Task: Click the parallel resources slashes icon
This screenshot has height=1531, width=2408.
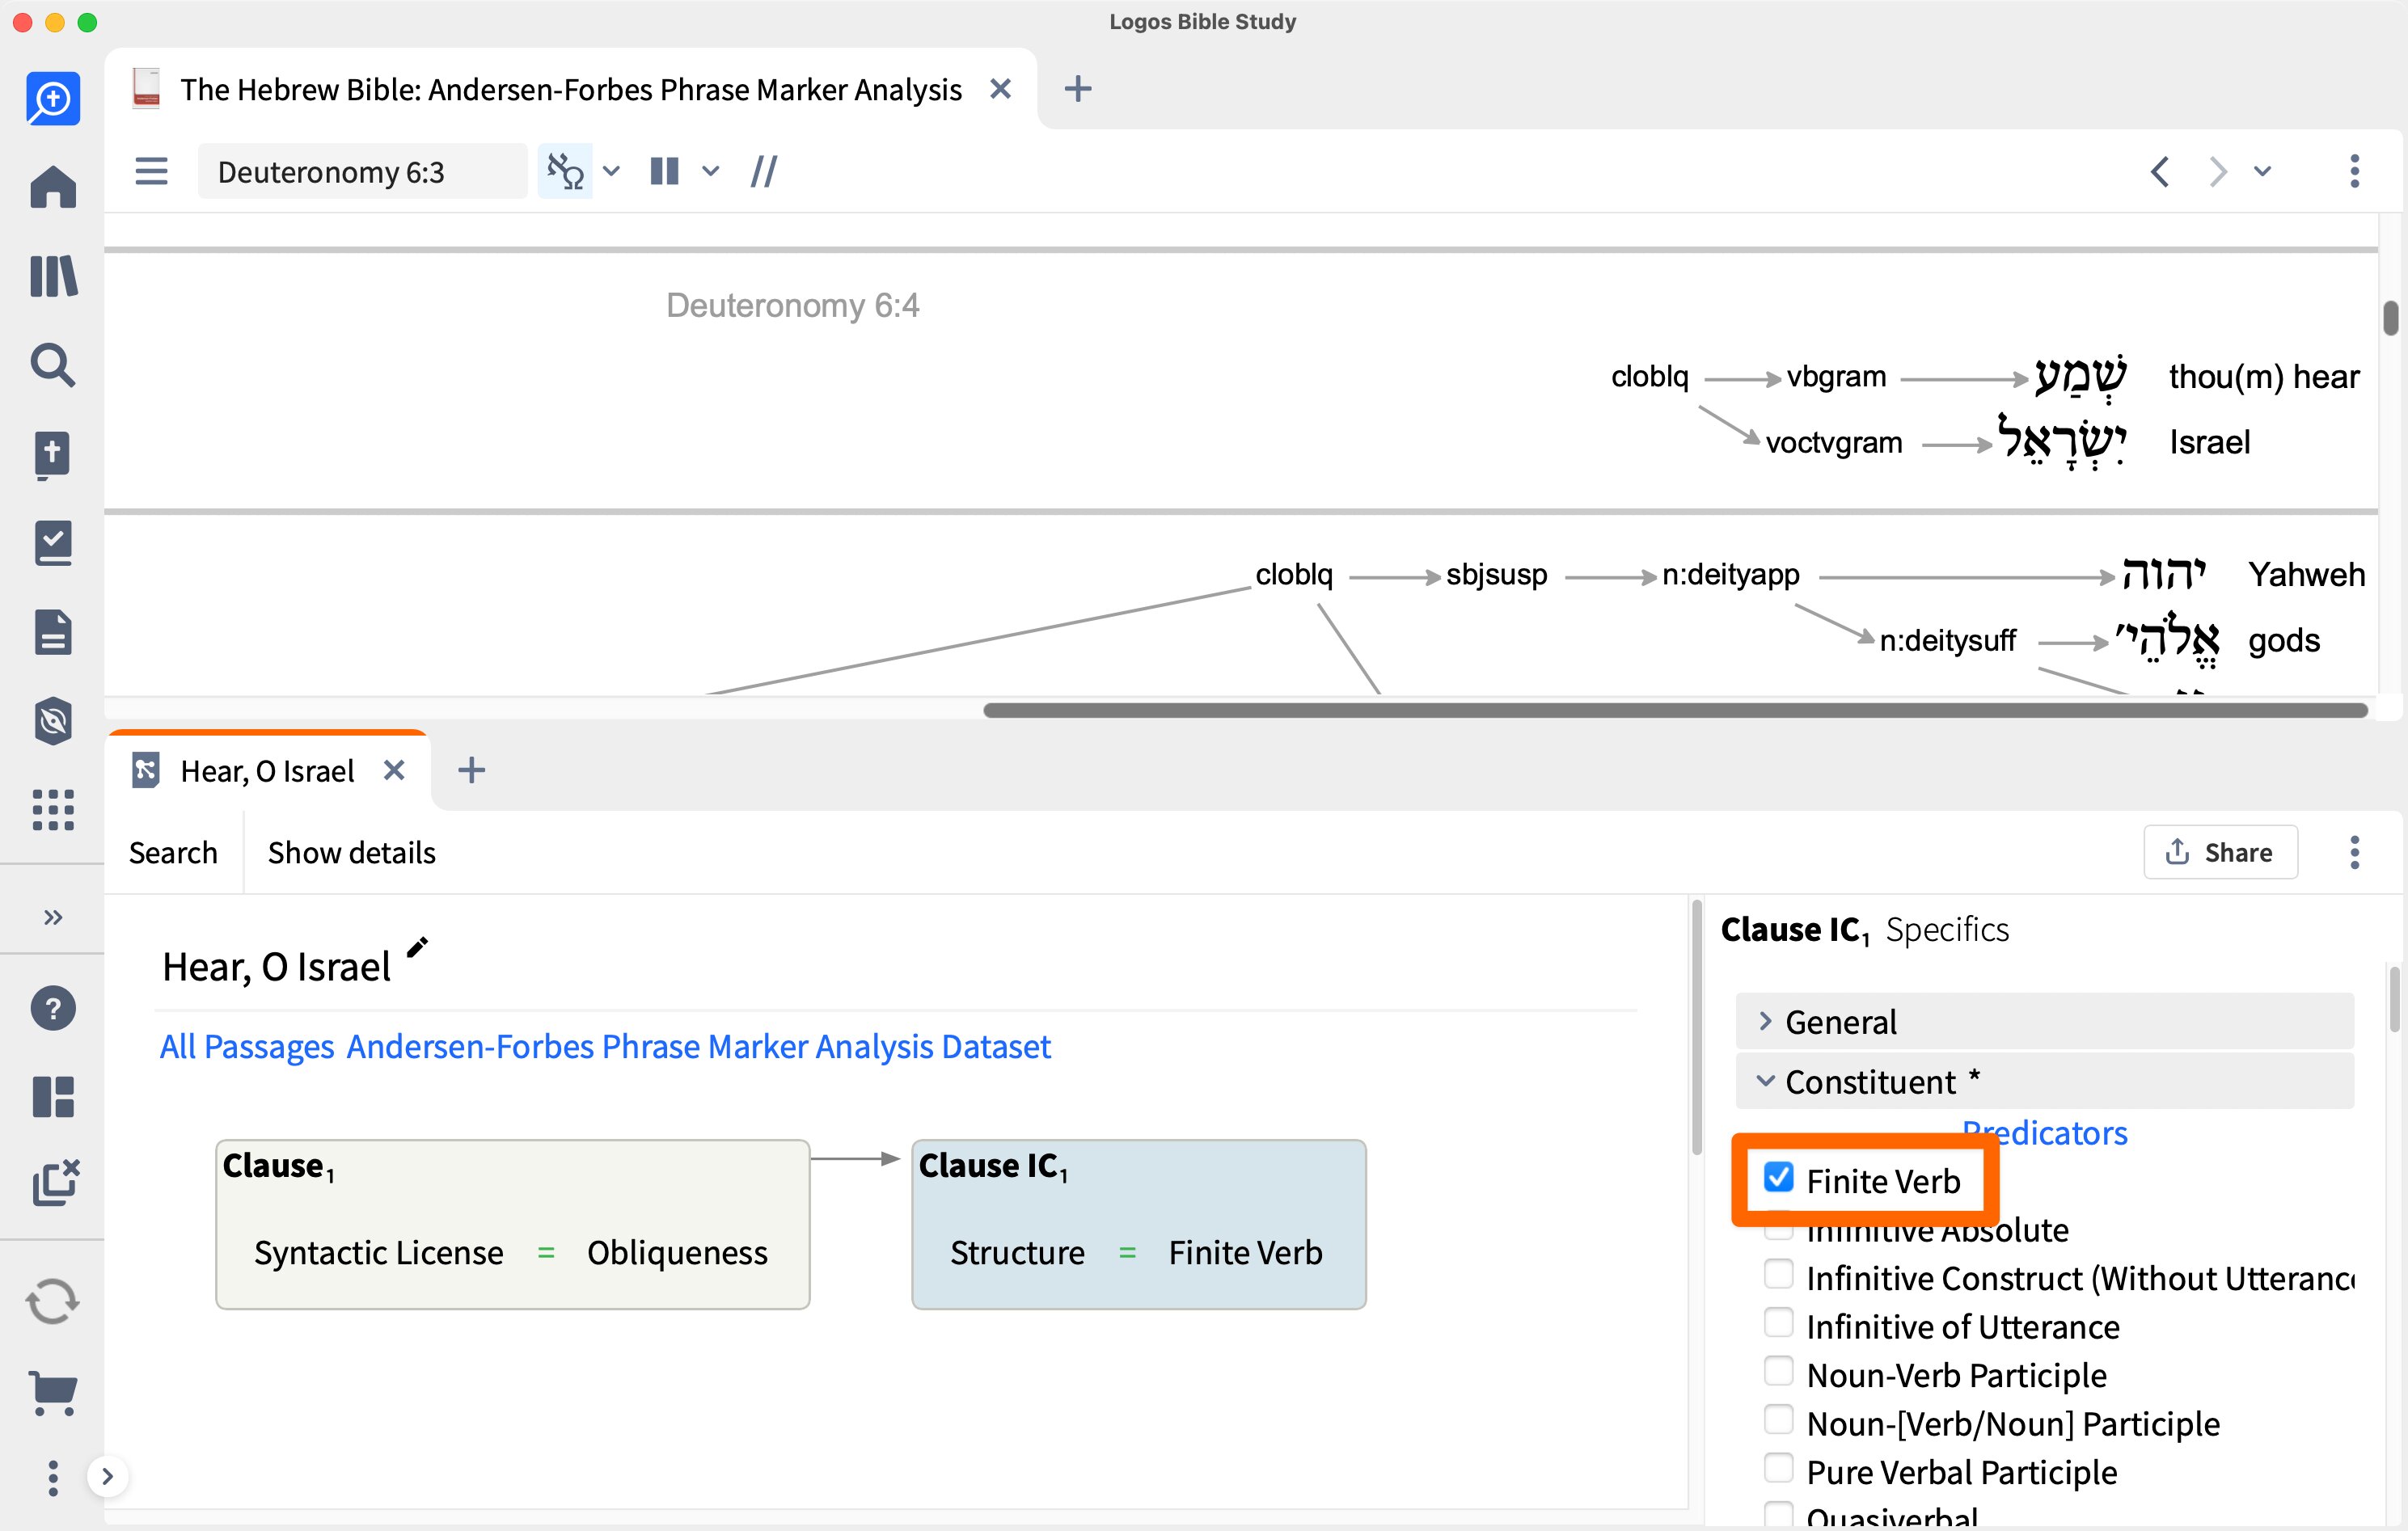Action: (764, 171)
